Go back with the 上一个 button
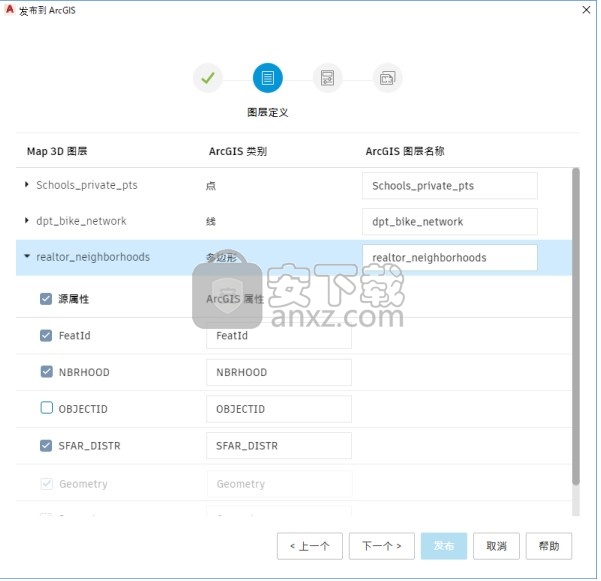The image size is (601, 581). click(x=310, y=546)
